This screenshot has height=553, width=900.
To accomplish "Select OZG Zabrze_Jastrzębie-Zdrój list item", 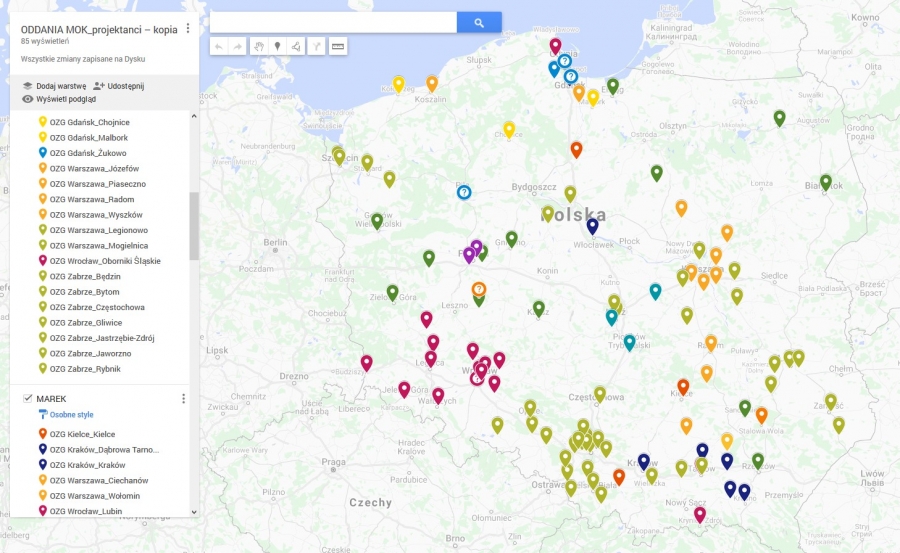I will 104,338.
